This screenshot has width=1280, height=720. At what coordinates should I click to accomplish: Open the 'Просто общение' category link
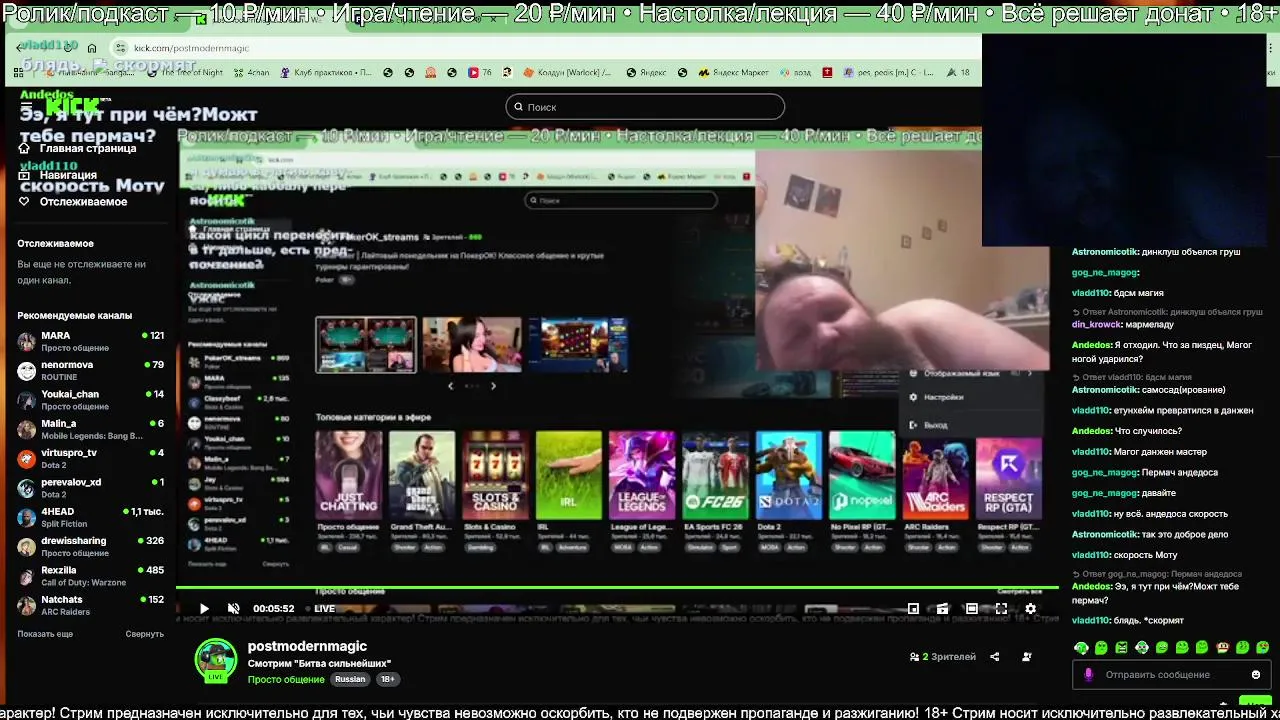286,679
